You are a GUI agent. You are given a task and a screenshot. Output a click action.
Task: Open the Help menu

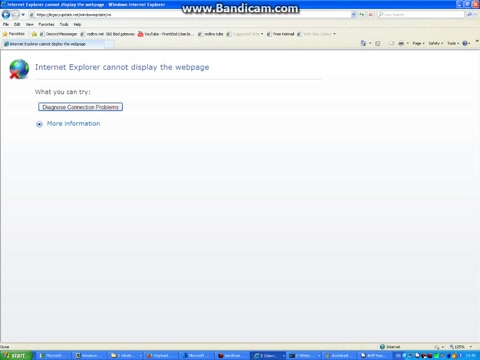click(x=77, y=24)
